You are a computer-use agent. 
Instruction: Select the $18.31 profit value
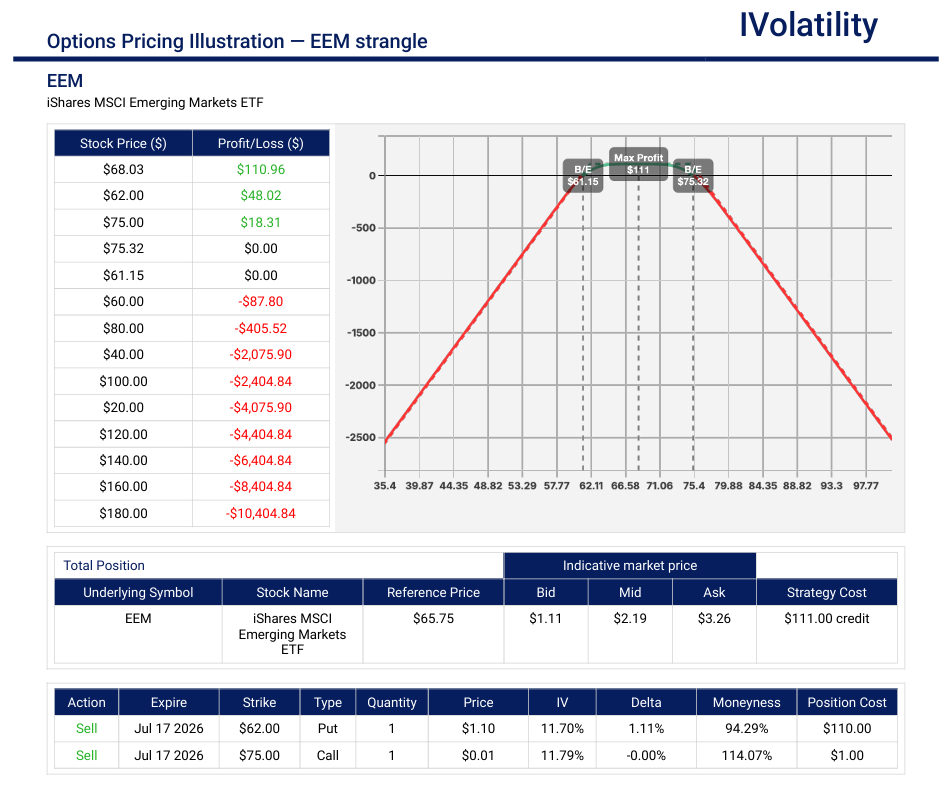click(x=261, y=222)
